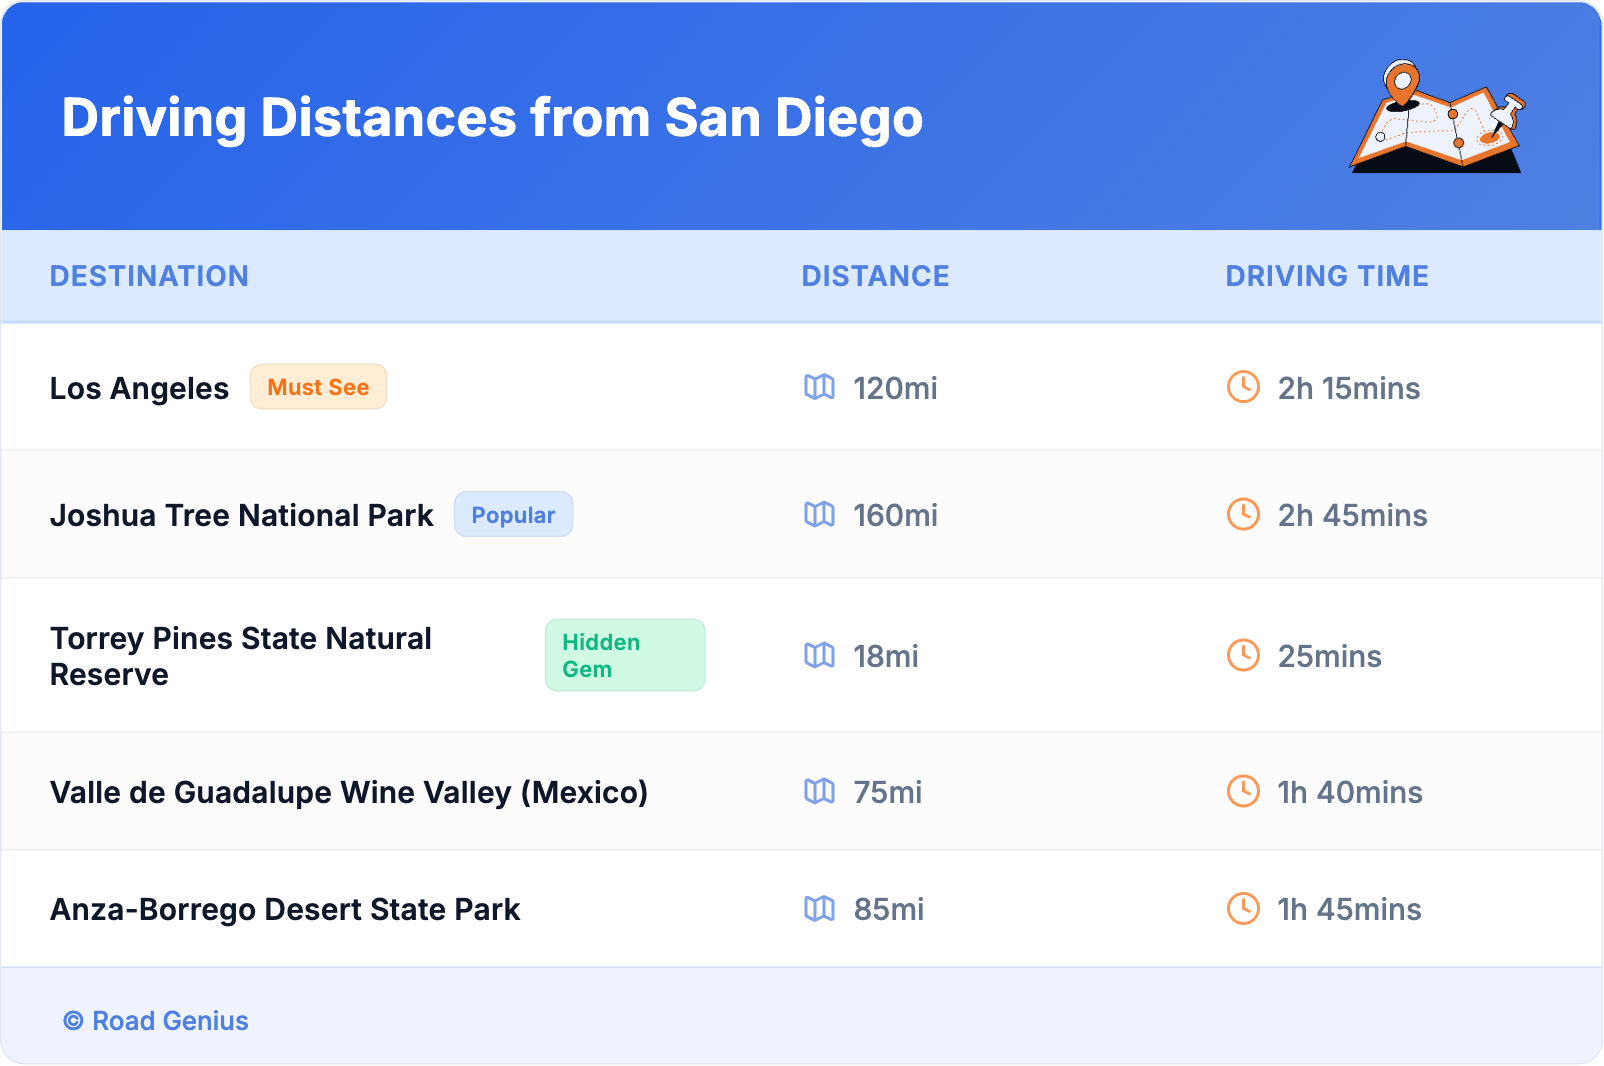Click the 1h 45mins driving time
Screen dimensions: 1604x1066
[x=1349, y=909]
